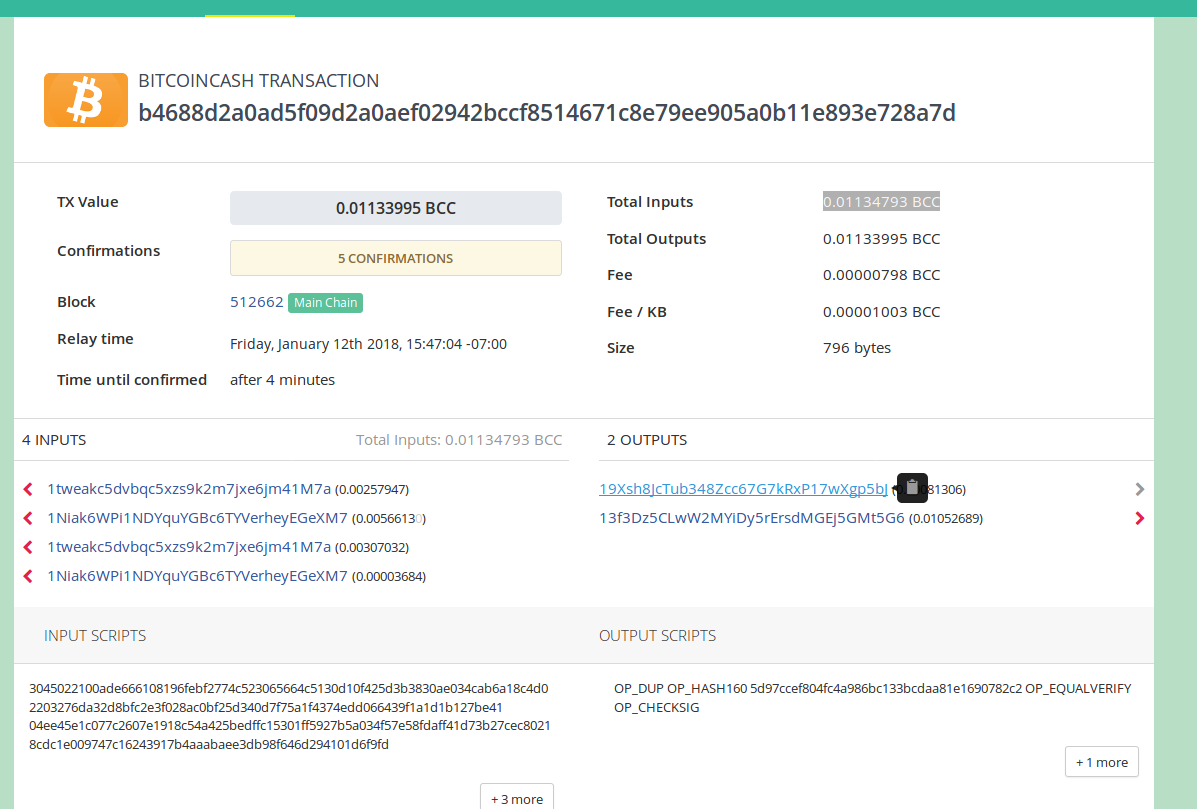Click the red arrow beside 1tweakc5 input (0.00307032)

28,547
